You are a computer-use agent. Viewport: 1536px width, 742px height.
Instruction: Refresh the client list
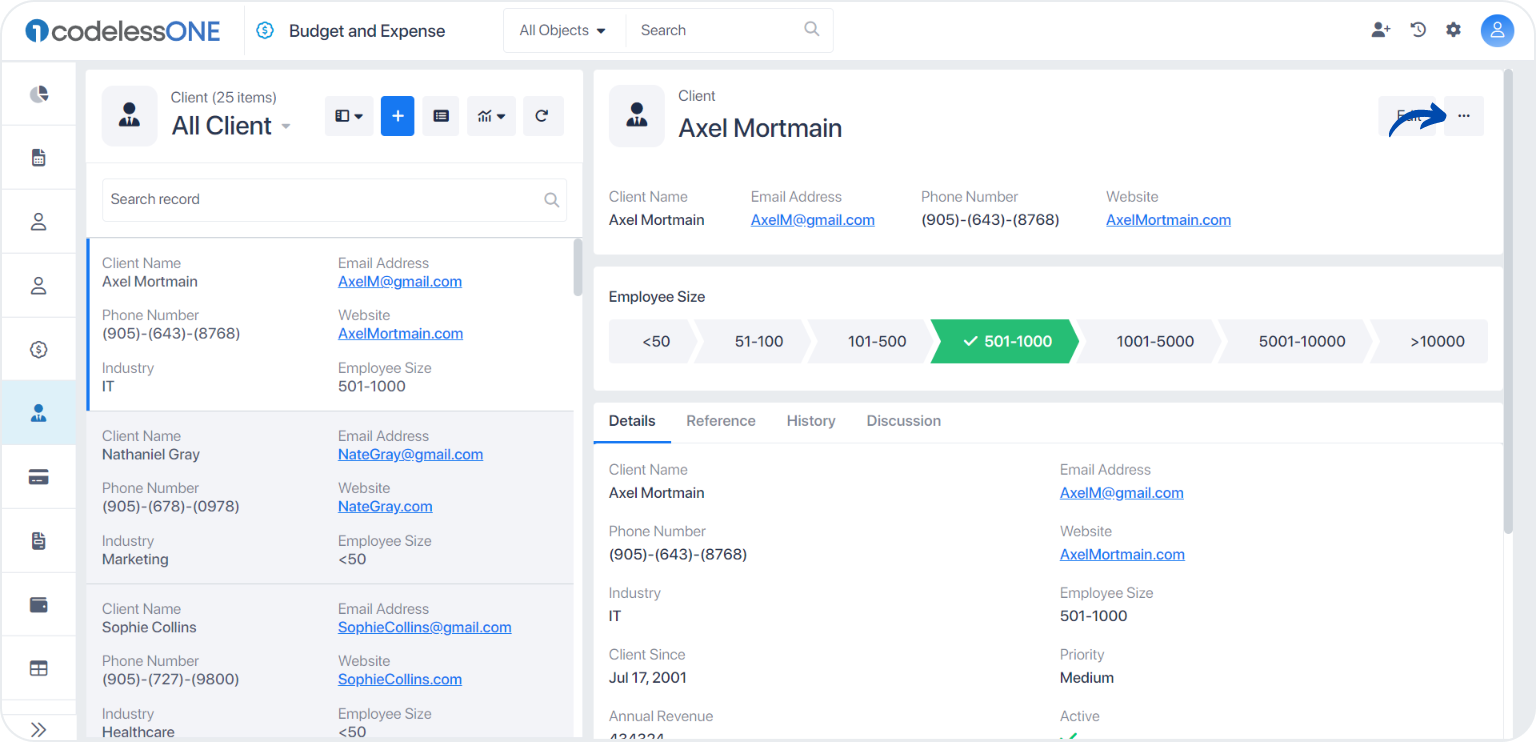pyautogui.click(x=541, y=116)
